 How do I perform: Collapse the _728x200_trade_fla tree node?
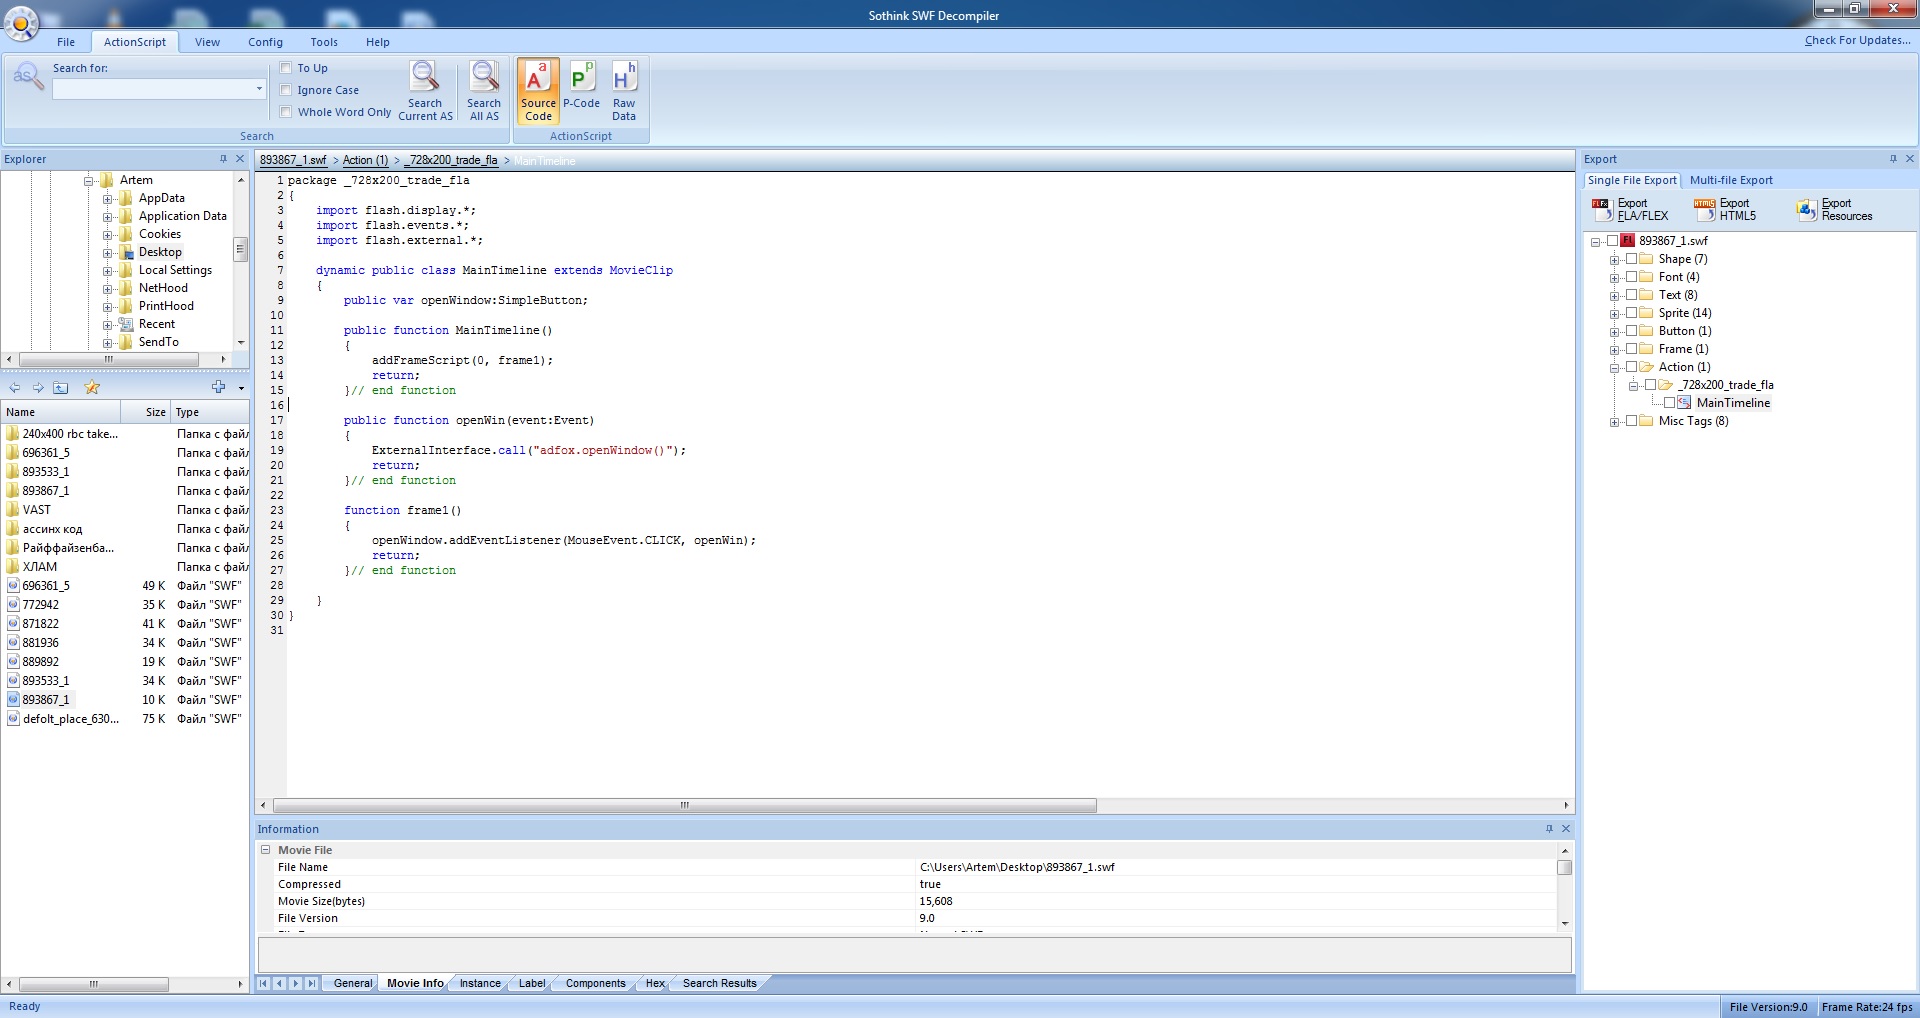tap(1633, 386)
